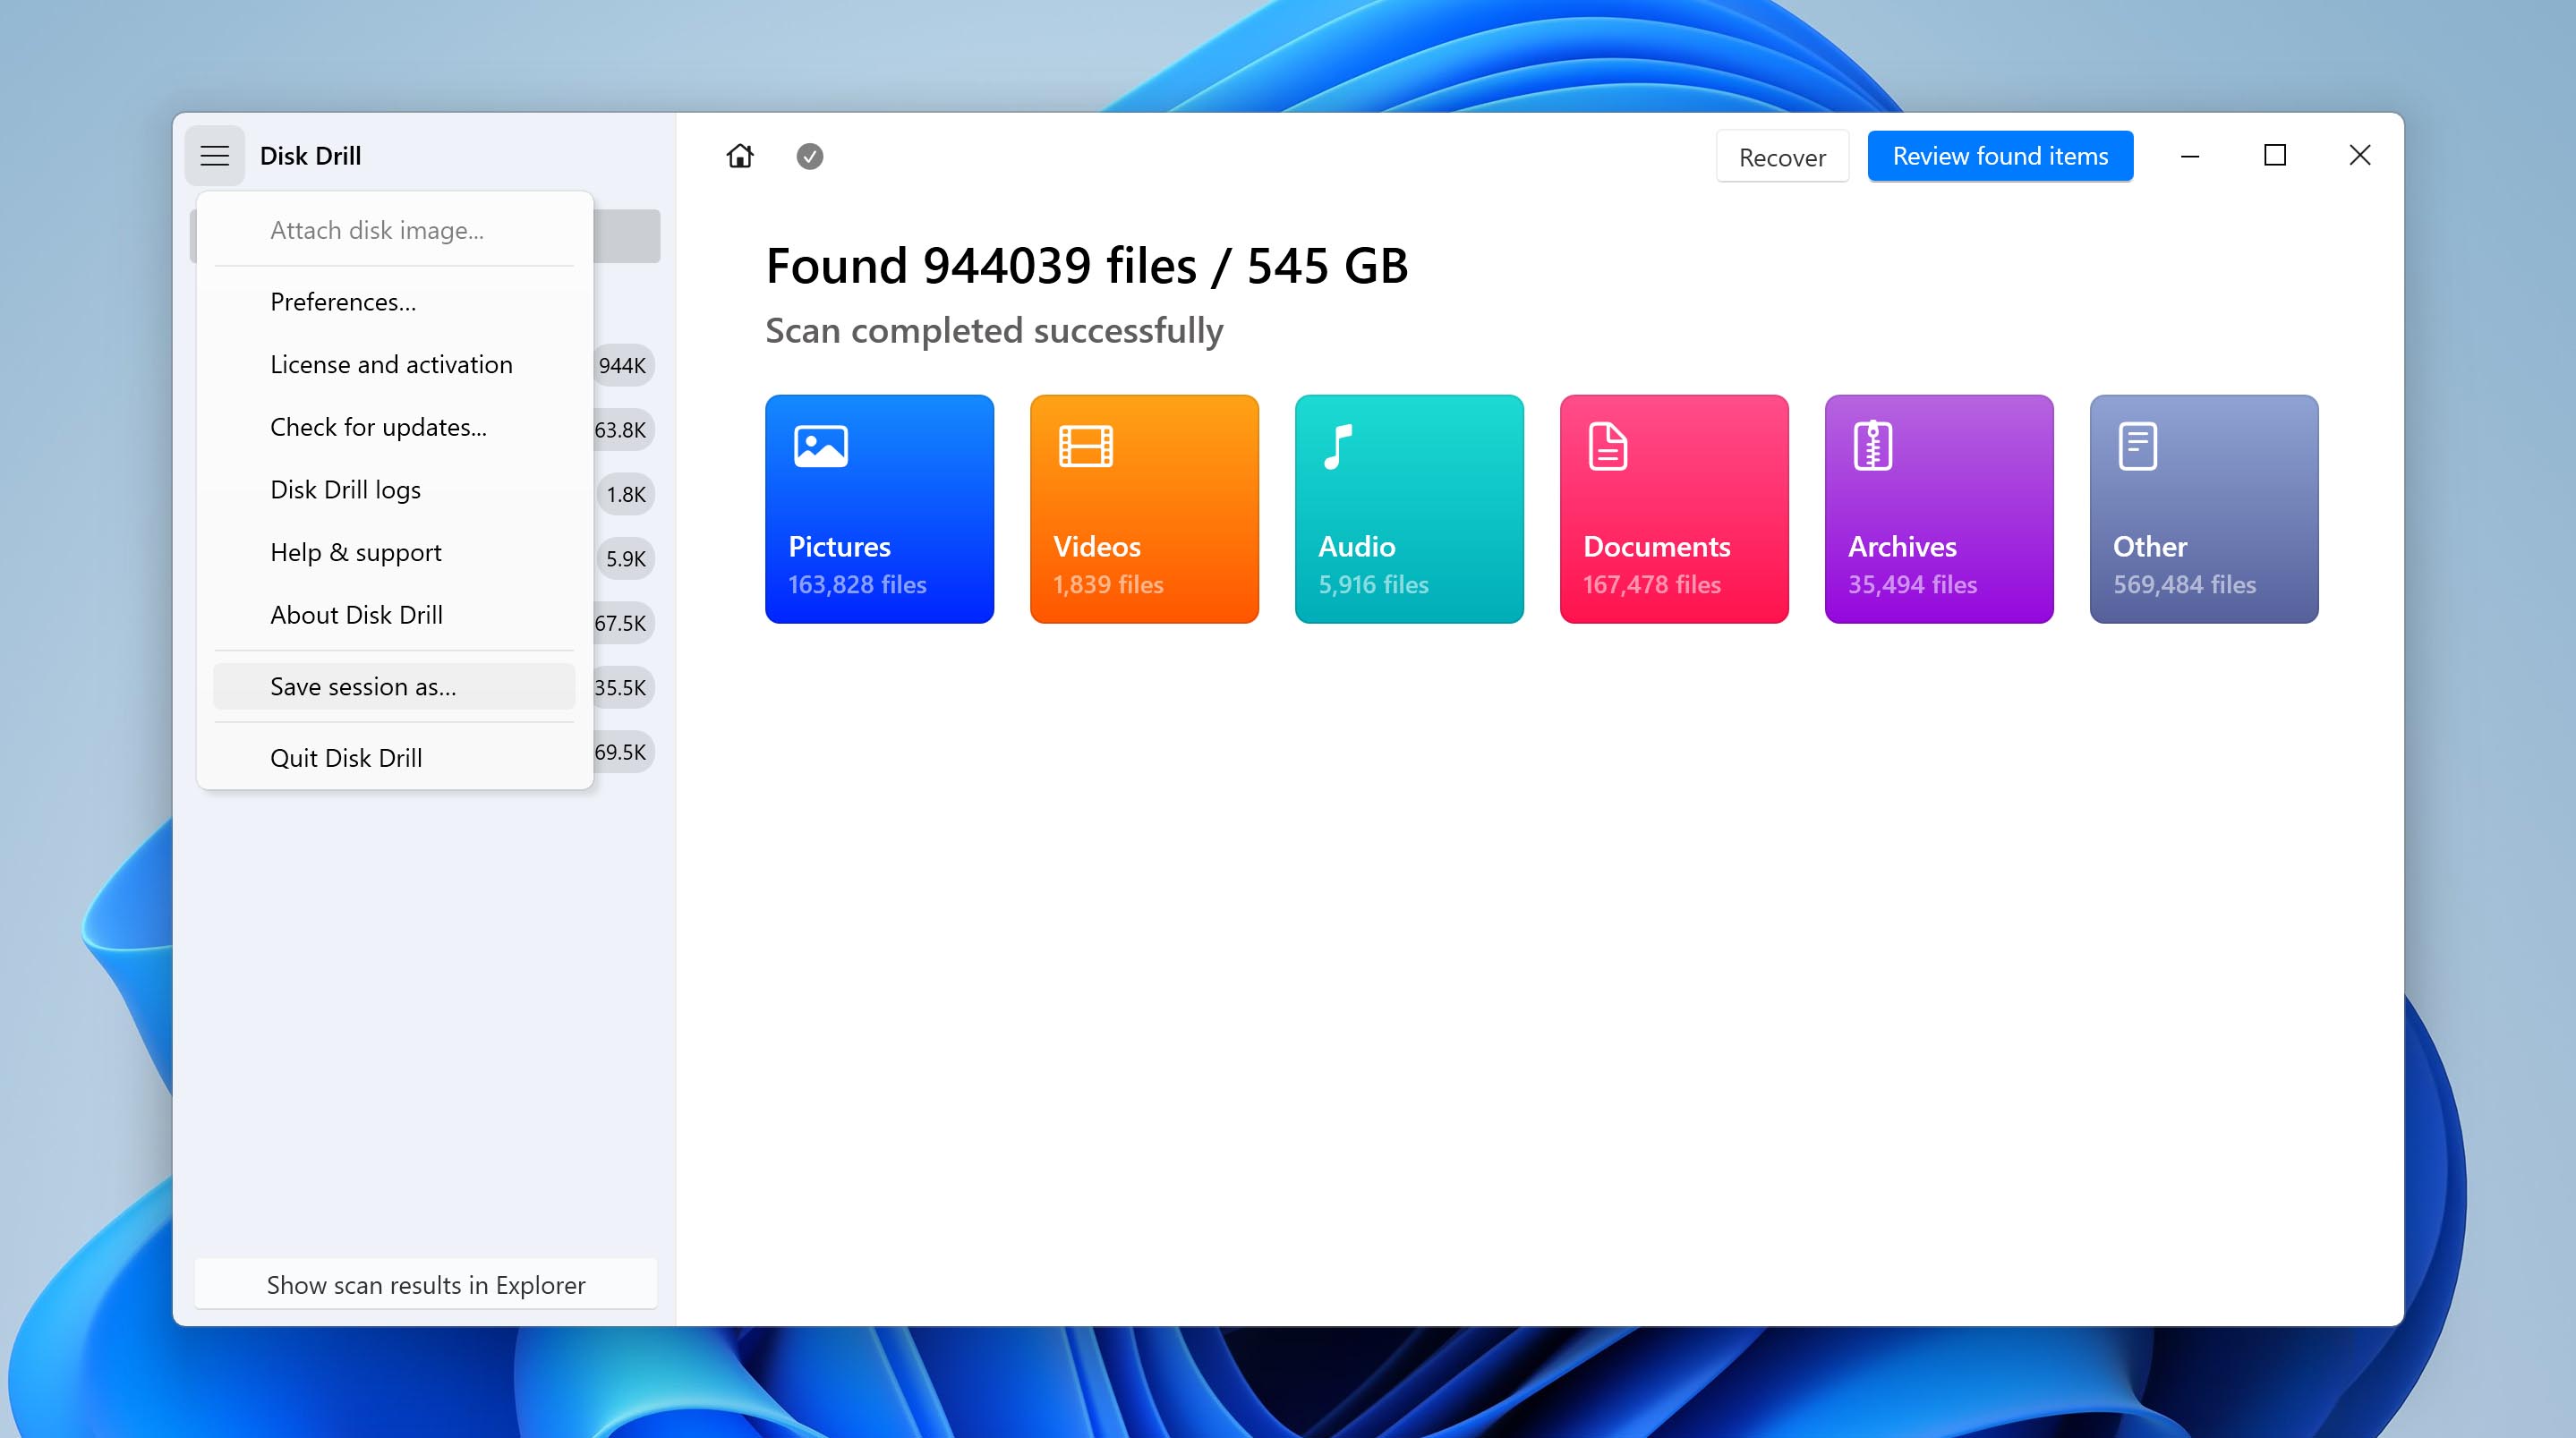The height and width of the screenshot is (1438, 2576).
Task: Choose Attach disk image from menu
Action: (394, 230)
